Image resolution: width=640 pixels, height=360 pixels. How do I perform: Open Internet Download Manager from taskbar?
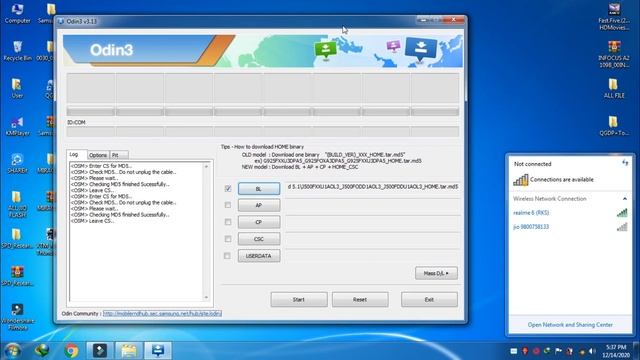tap(42, 351)
